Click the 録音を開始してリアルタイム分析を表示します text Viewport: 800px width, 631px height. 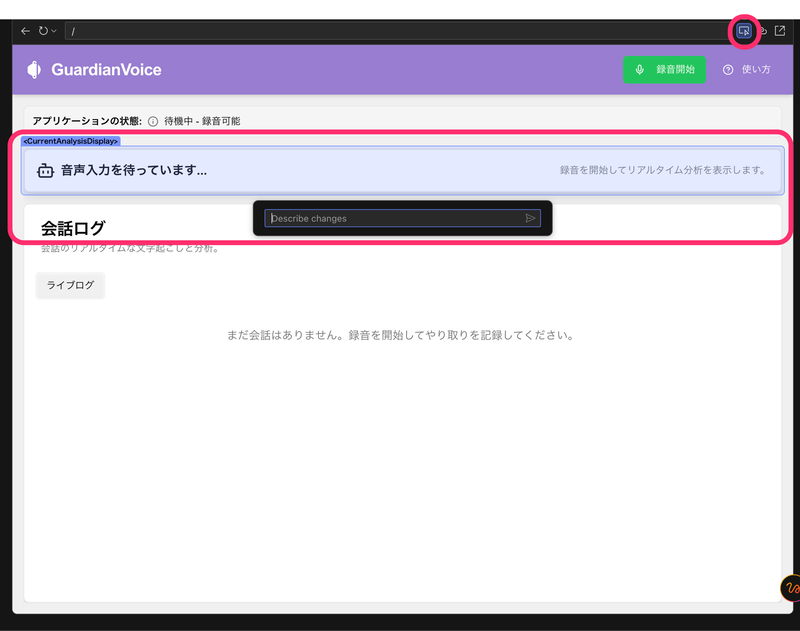[662, 170]
